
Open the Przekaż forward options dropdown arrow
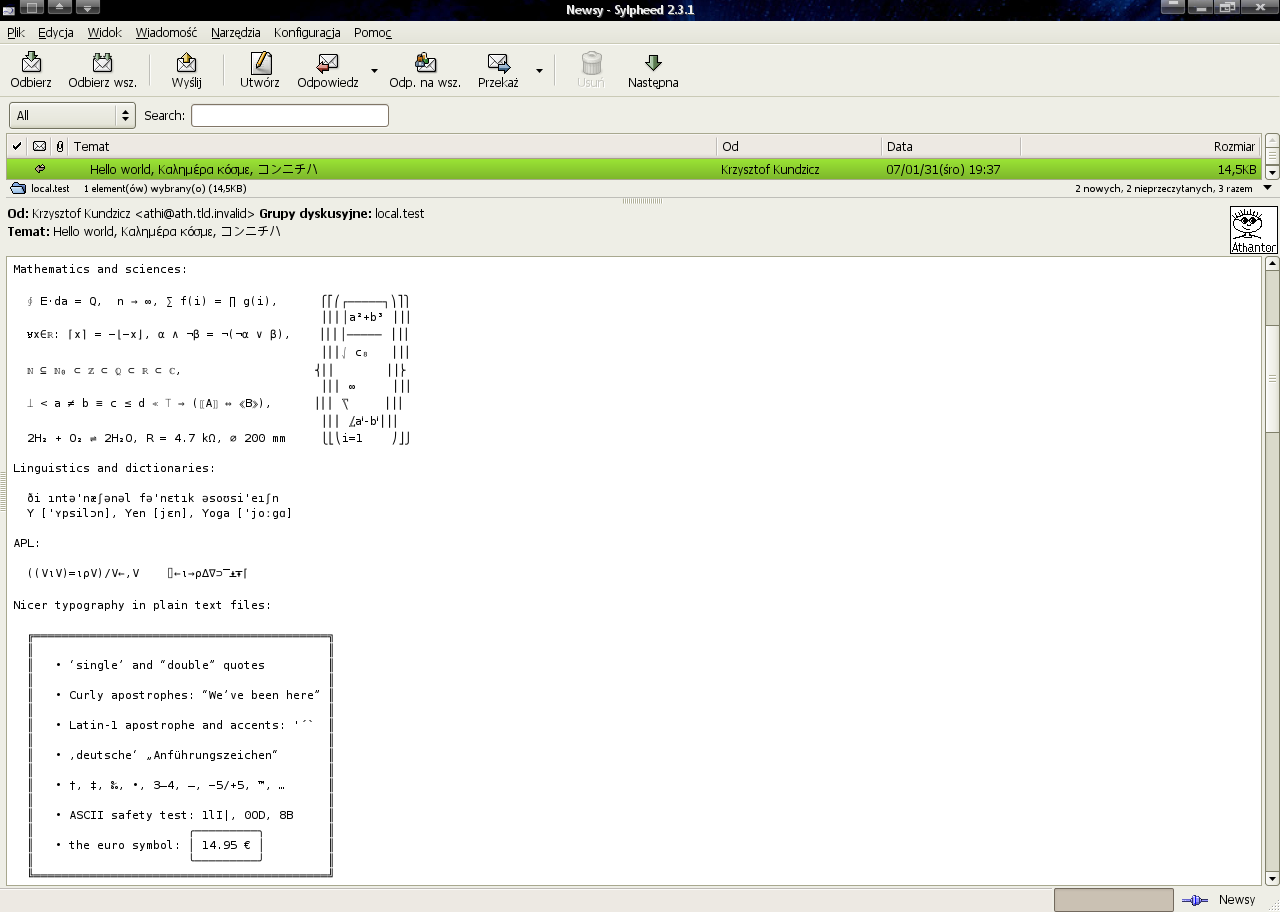pos(539,71)
